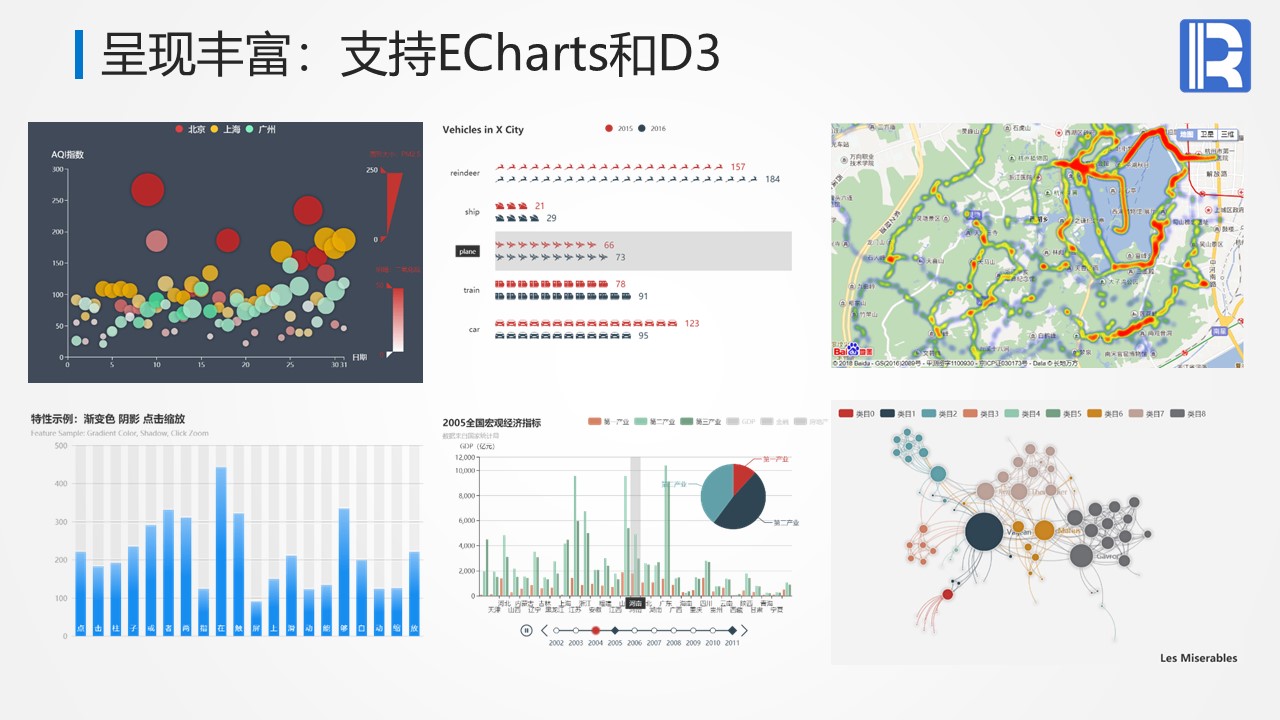This screenshot has height=720, width=1280.
Task: Go to previous year with timeline left arrow
Action: [x=544, y=630]
